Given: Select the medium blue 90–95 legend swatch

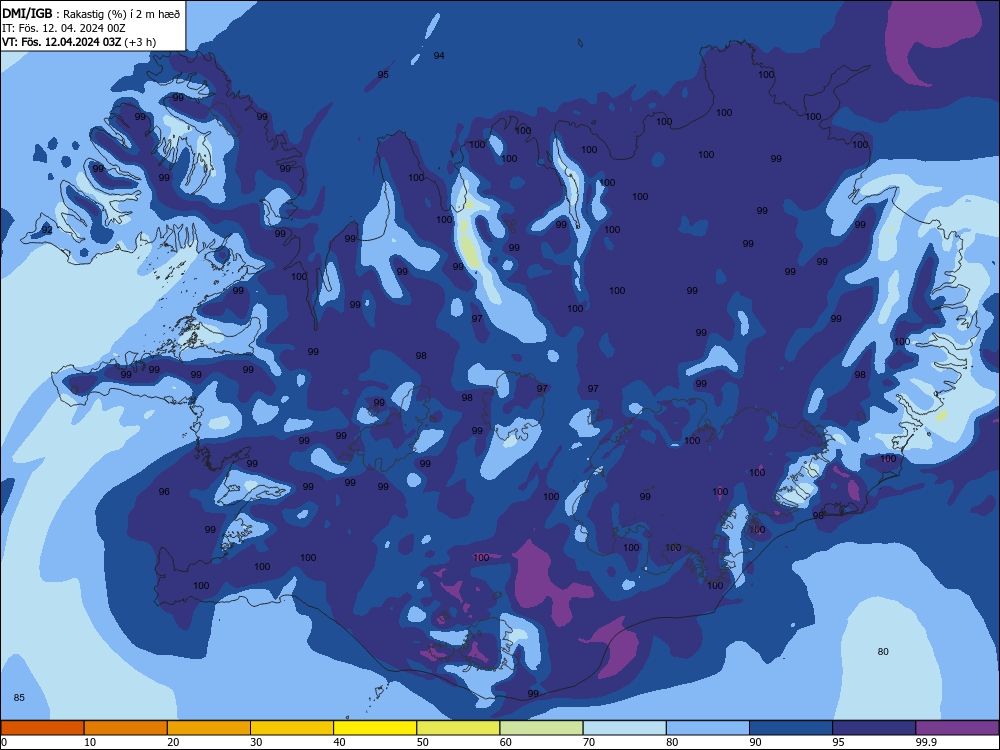Looking at the screenshot, I should pyautogui.click(x=791, y=728).
